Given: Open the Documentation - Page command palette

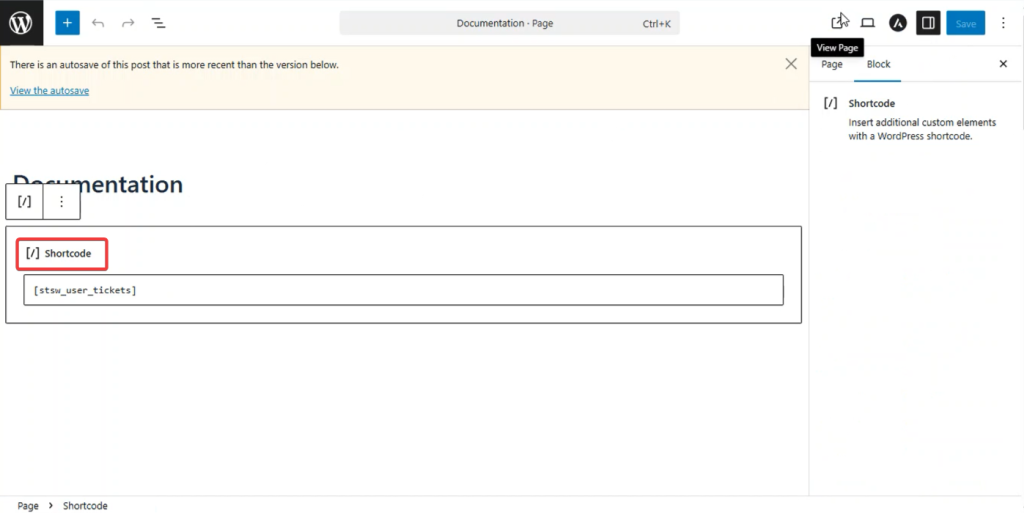Looking at the screenshot, I should click(x=509, y=23).
